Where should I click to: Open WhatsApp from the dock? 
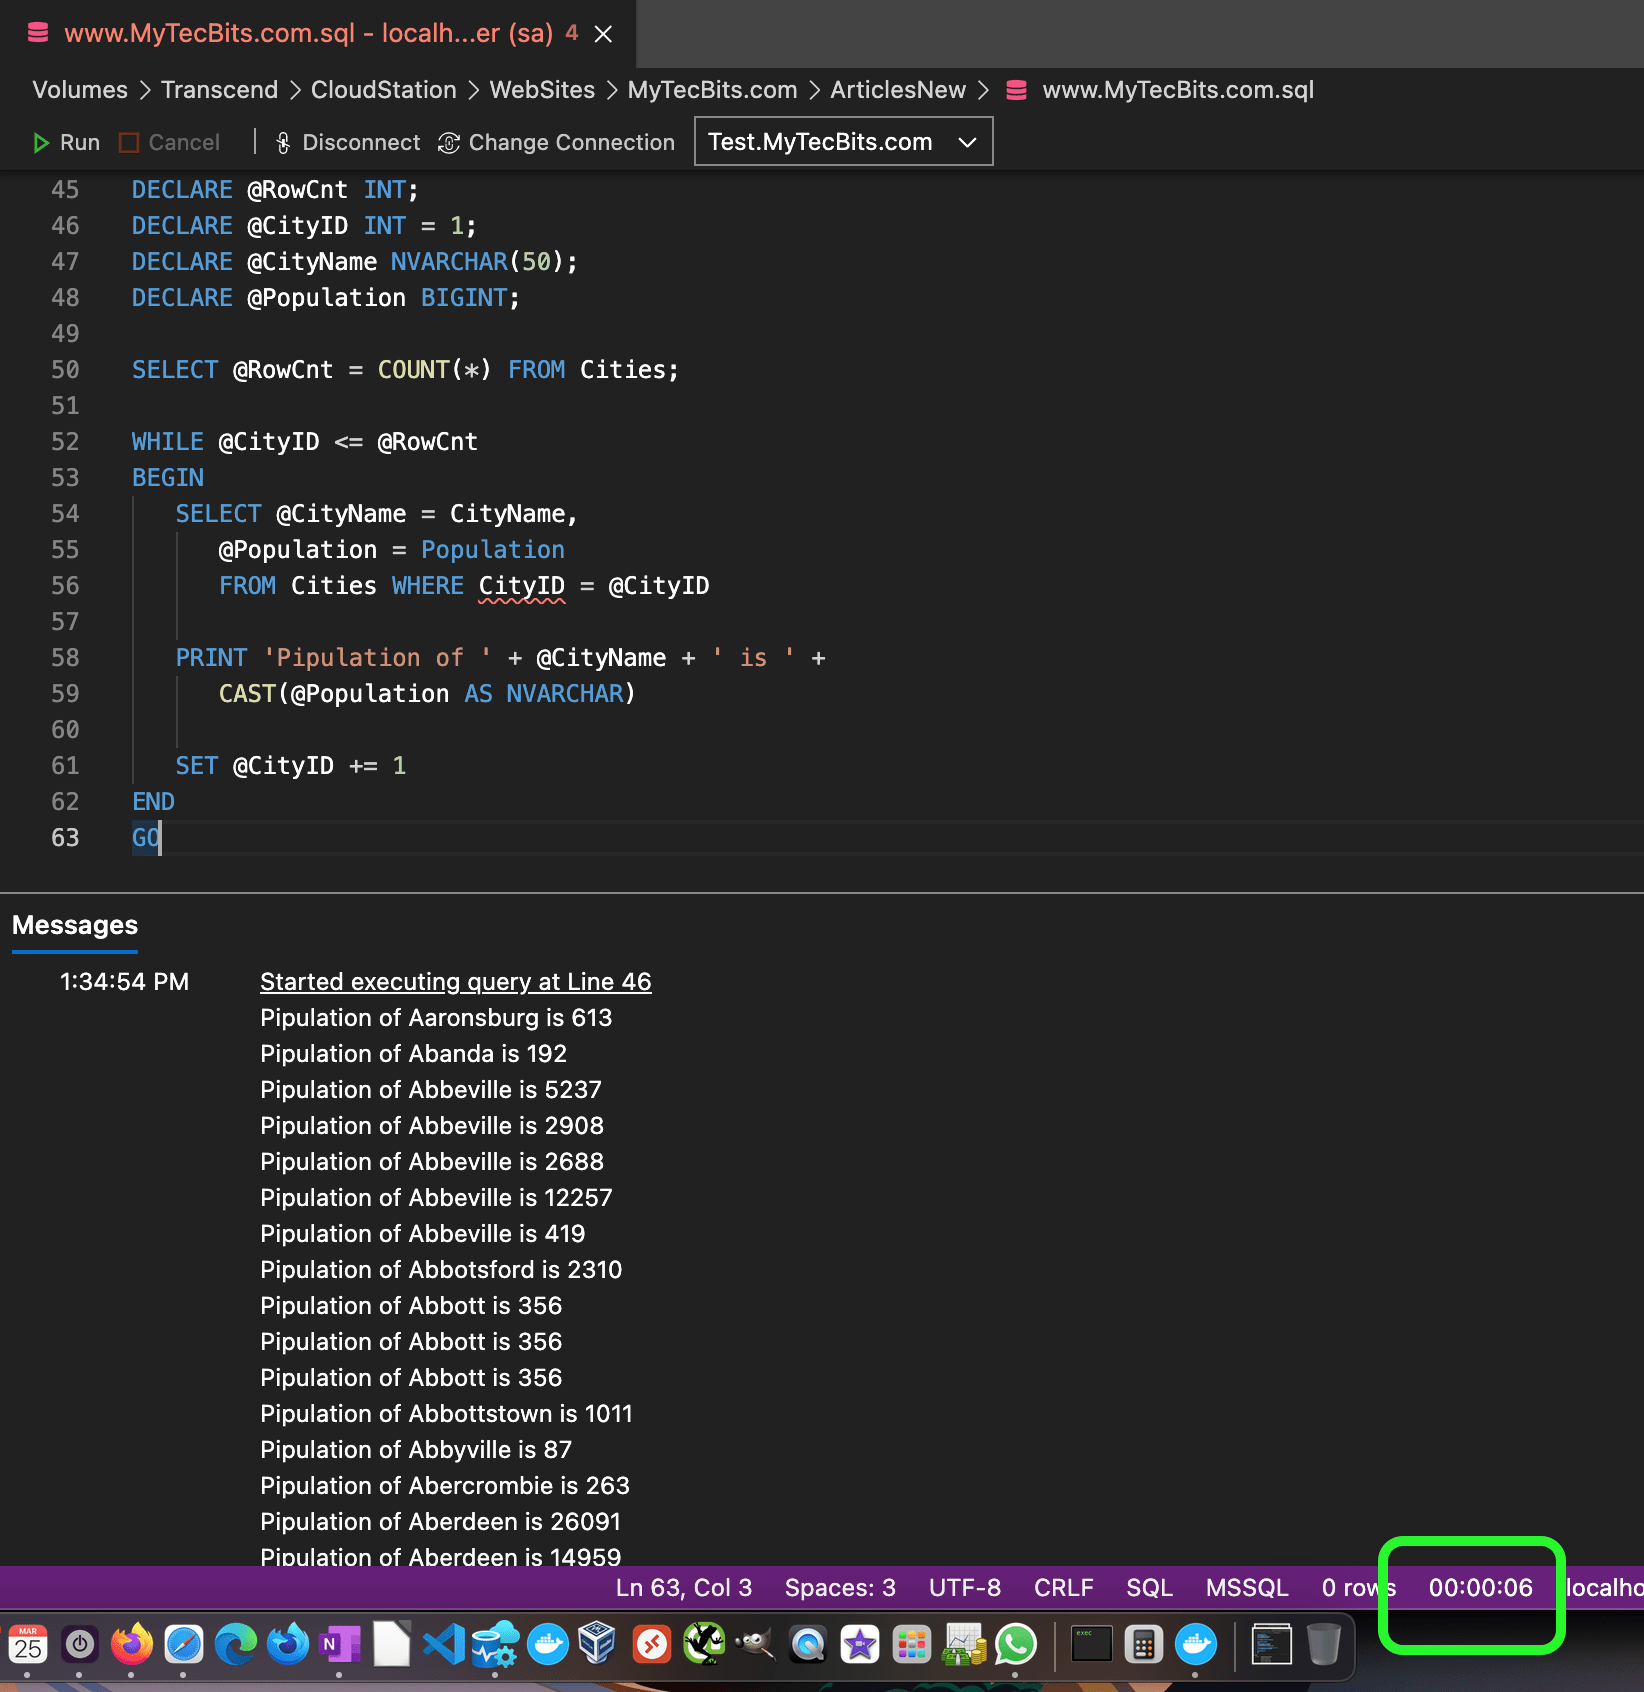(1015, 1643)
